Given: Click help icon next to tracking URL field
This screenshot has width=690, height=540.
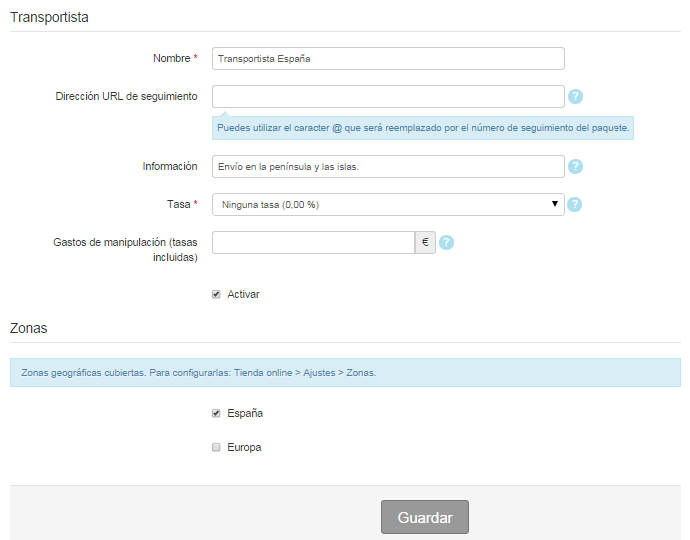Looking at the screenshot, I should click(x=575, y=96).
